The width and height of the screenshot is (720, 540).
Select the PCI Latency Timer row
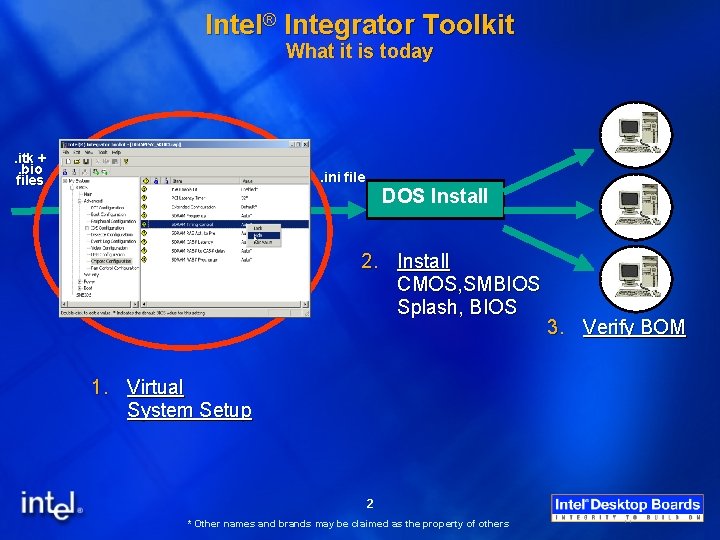(225, 198)
